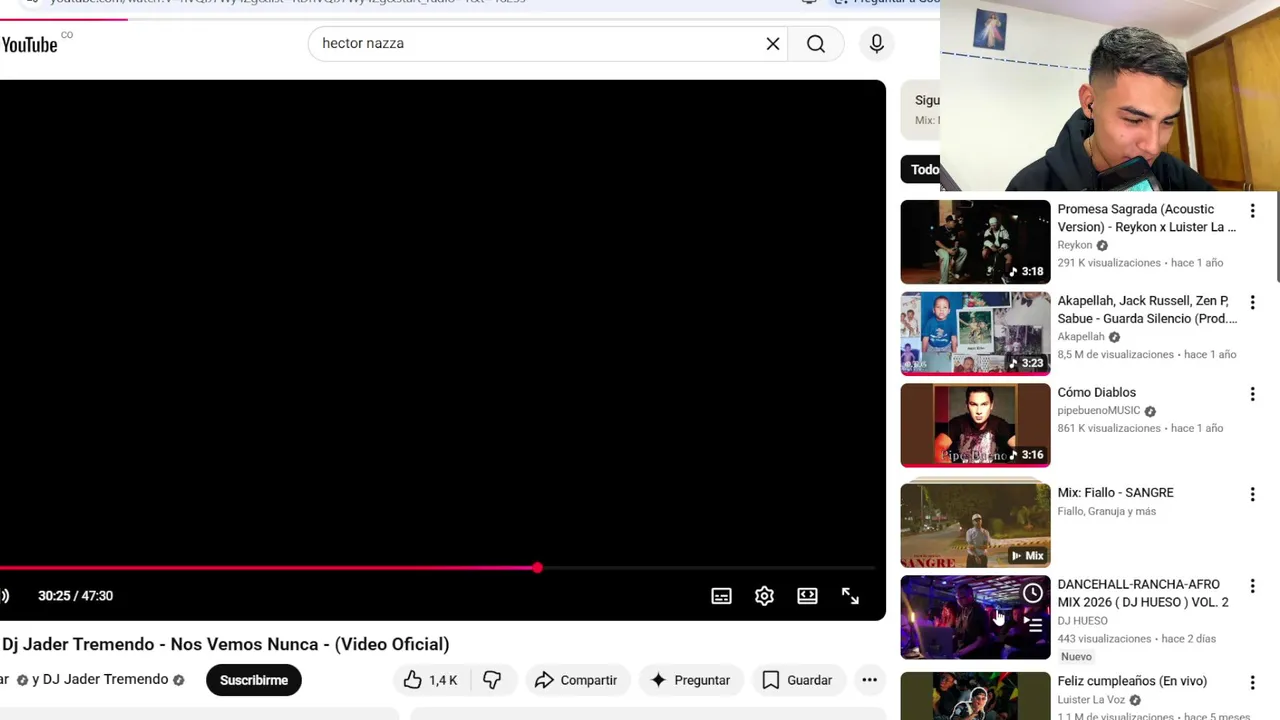Click the DJ HUESO channel name
Viewport: 1280px width, 720px height.
[x=1083, y=621]
